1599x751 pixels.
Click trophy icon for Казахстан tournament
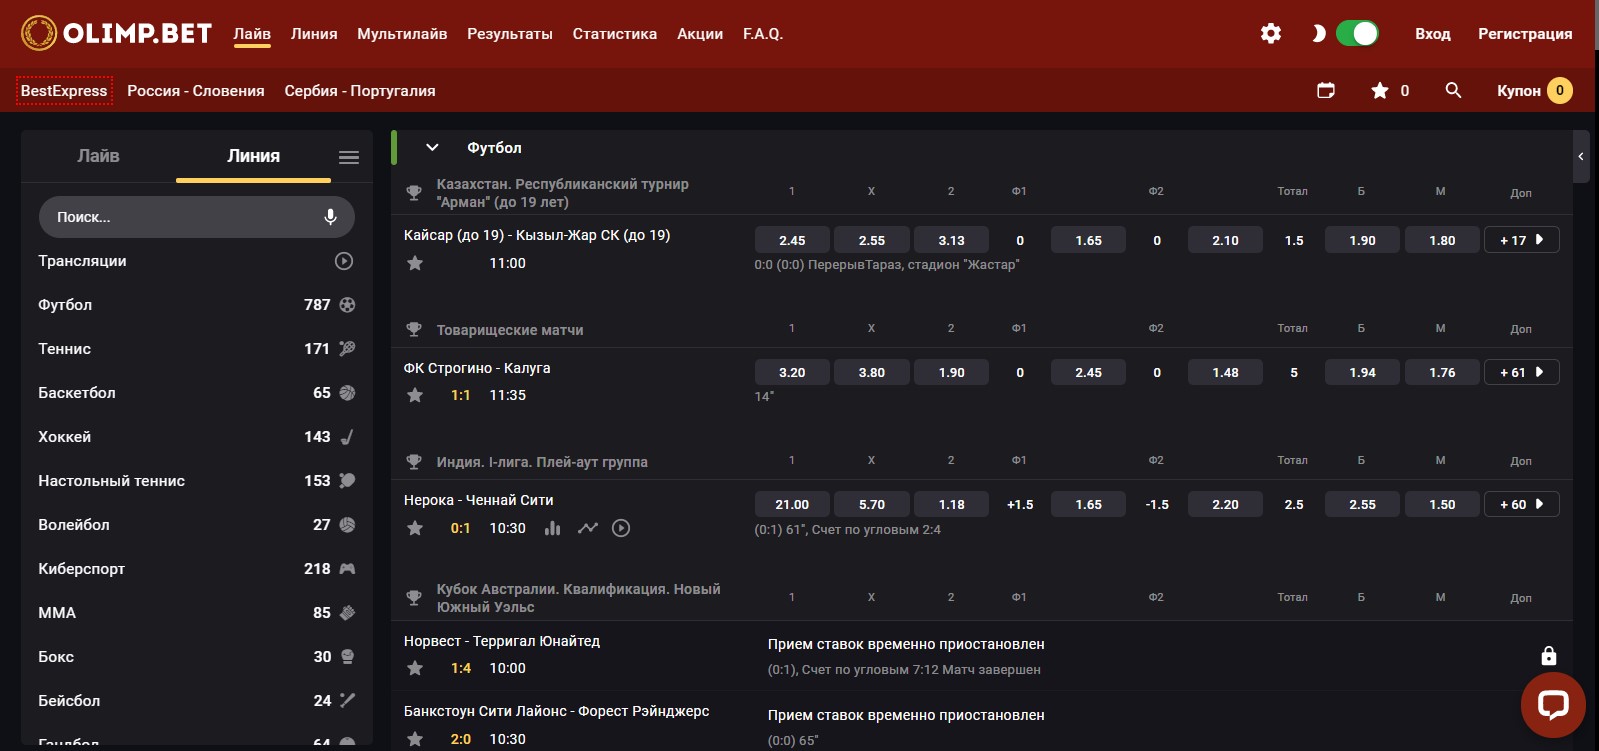click(x=414, y=193)
